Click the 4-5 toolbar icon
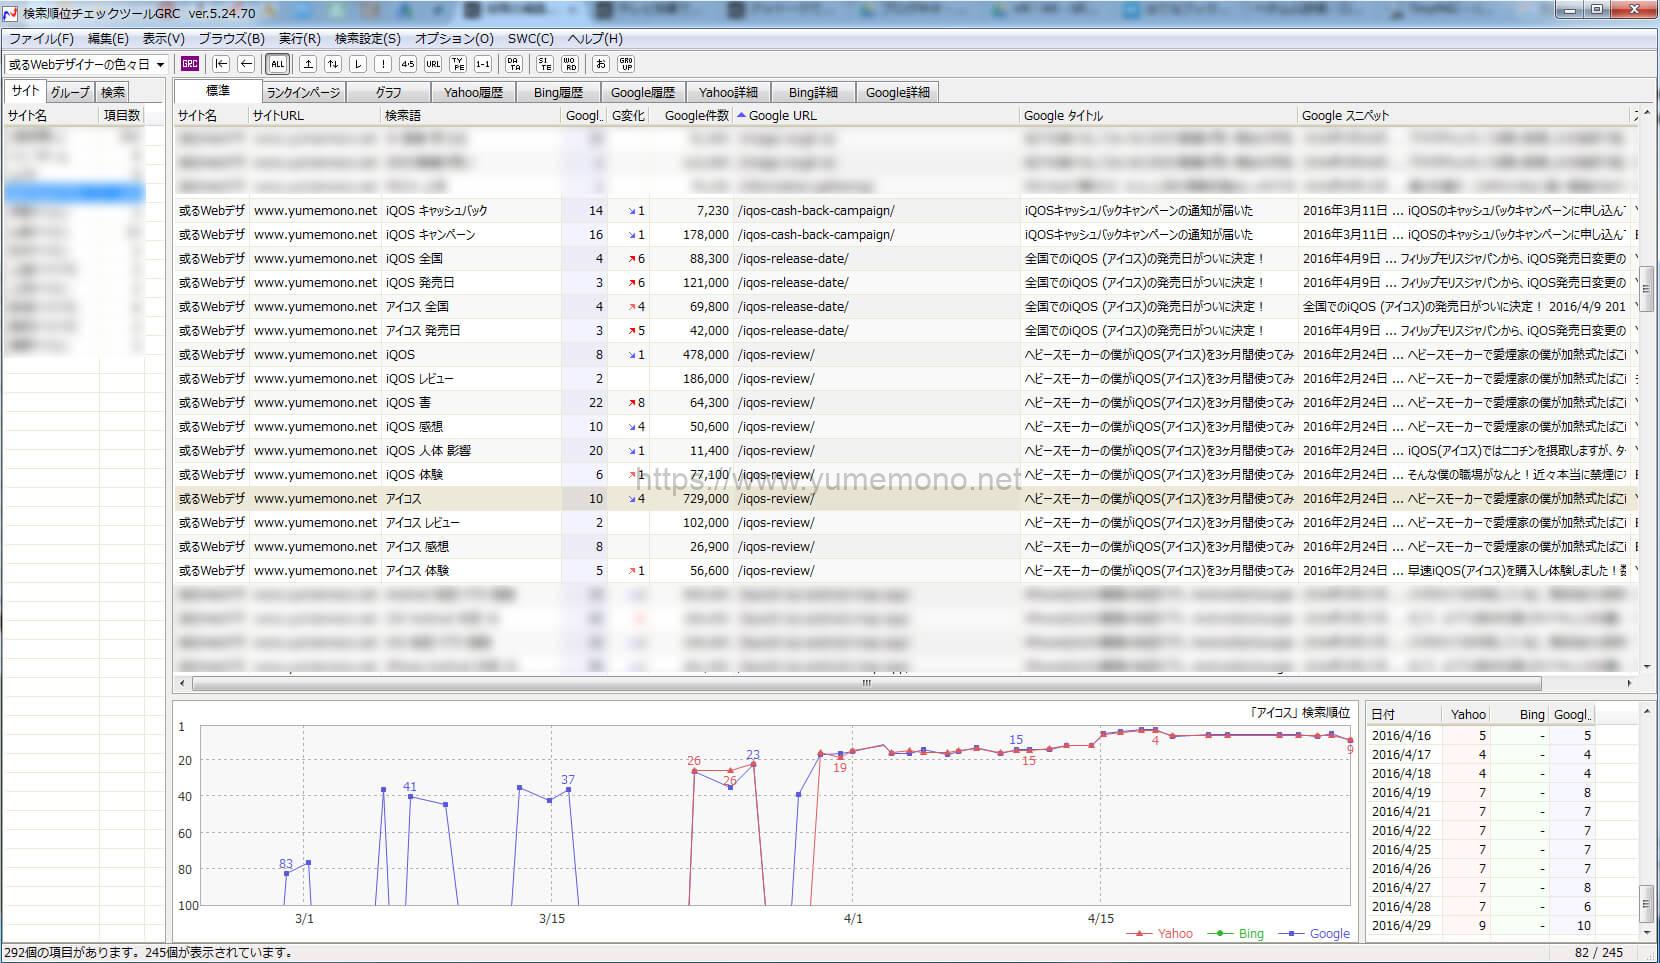Viewport: 1660px width, 963px height. click(x=407, y=64)
